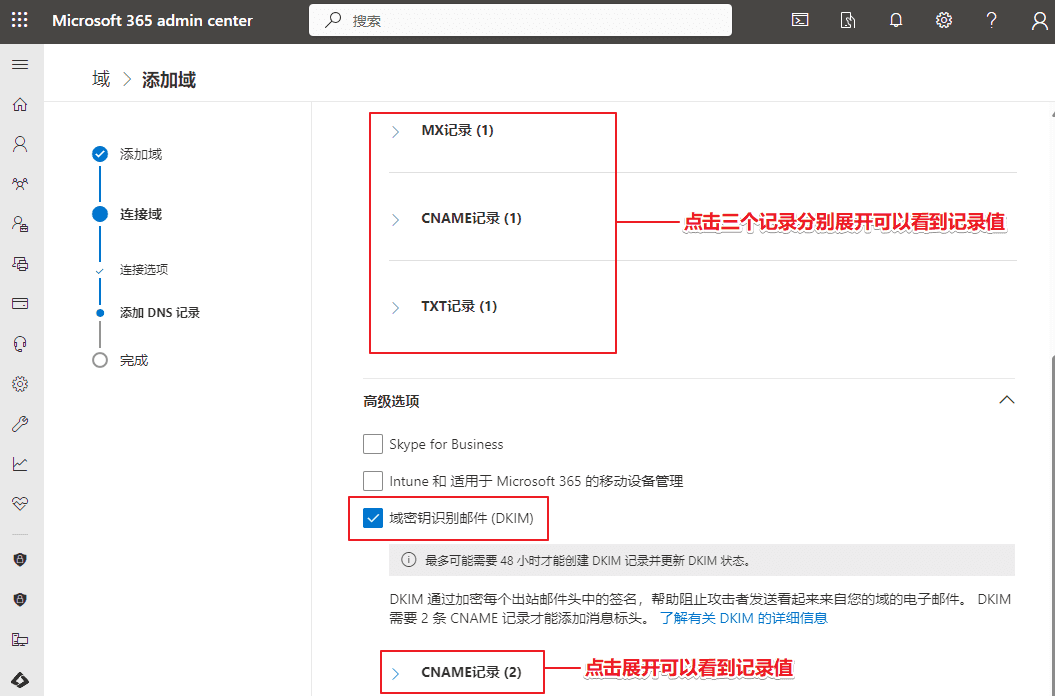Open Roles sidebar icon
1055x696 pixels.
point(20,223)
